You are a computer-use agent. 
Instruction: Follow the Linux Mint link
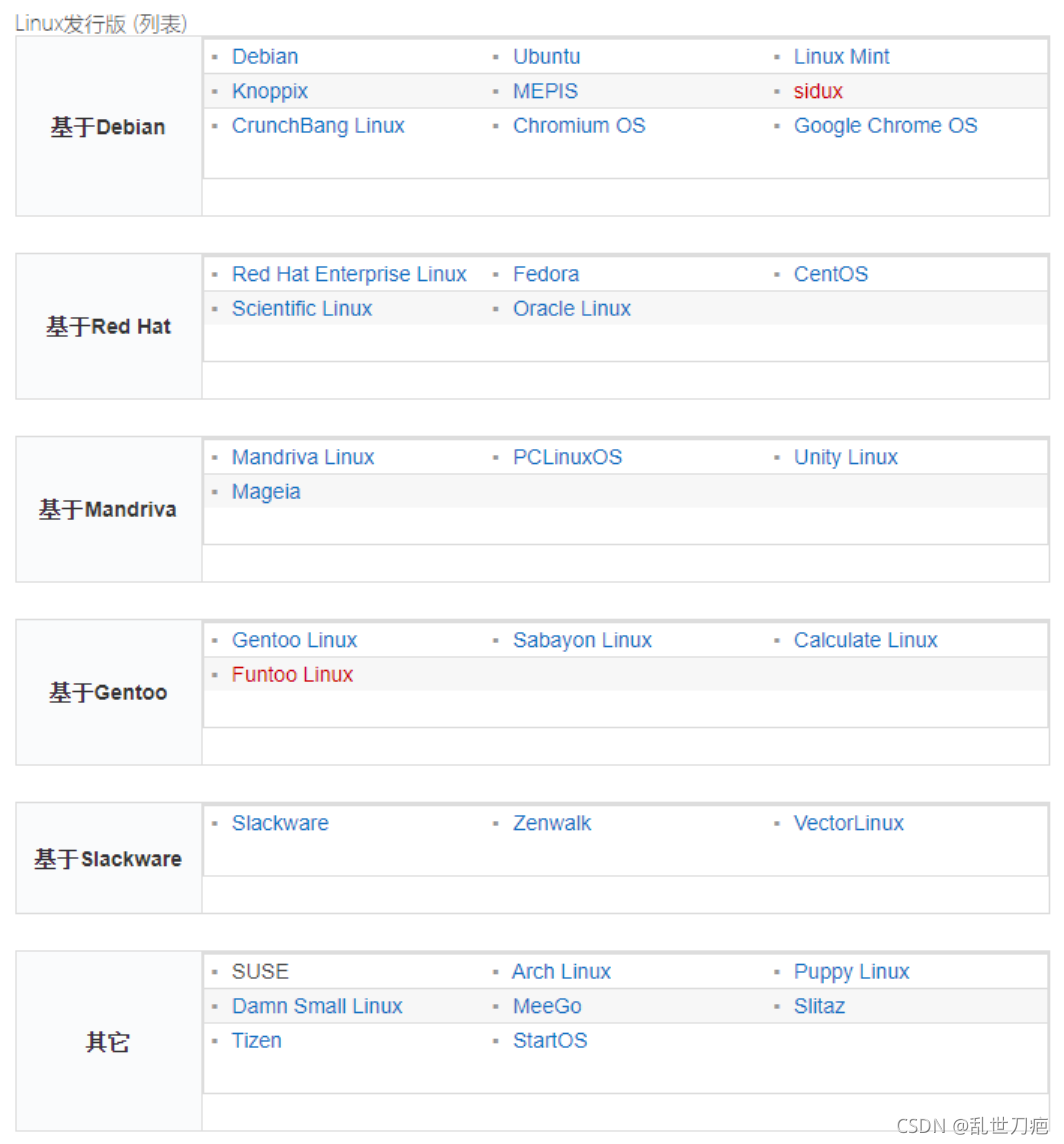(x=841, y=57)
